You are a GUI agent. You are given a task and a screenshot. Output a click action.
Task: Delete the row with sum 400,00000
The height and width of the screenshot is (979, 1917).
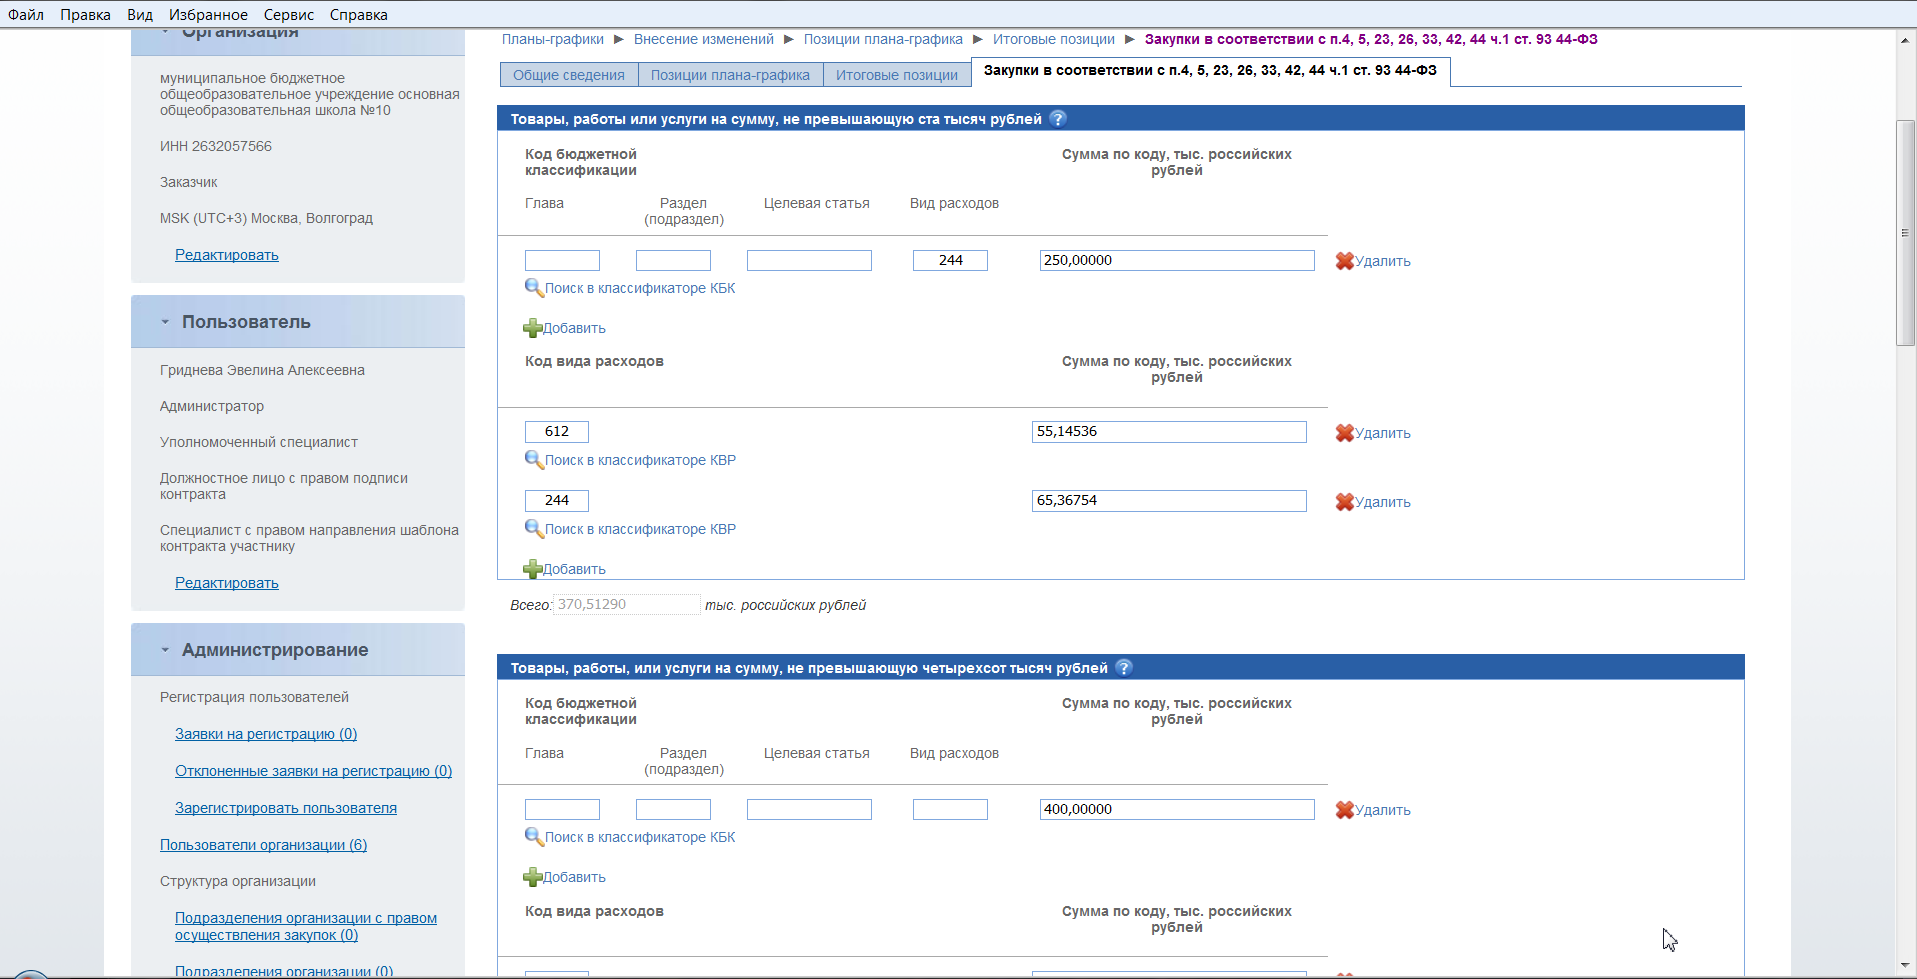click(x=1373, y=810)
